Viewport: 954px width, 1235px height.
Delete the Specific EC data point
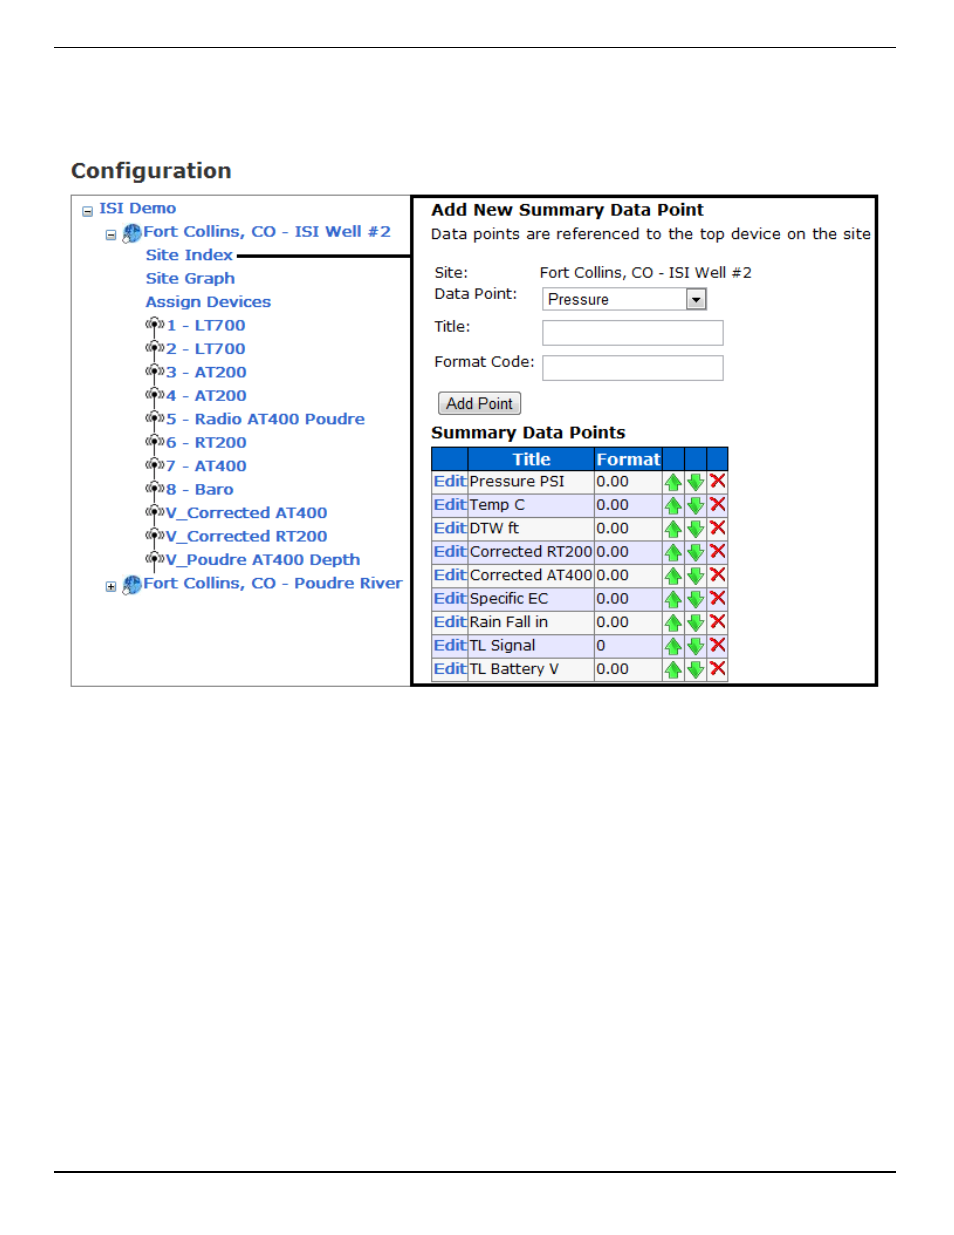(717, 599)
